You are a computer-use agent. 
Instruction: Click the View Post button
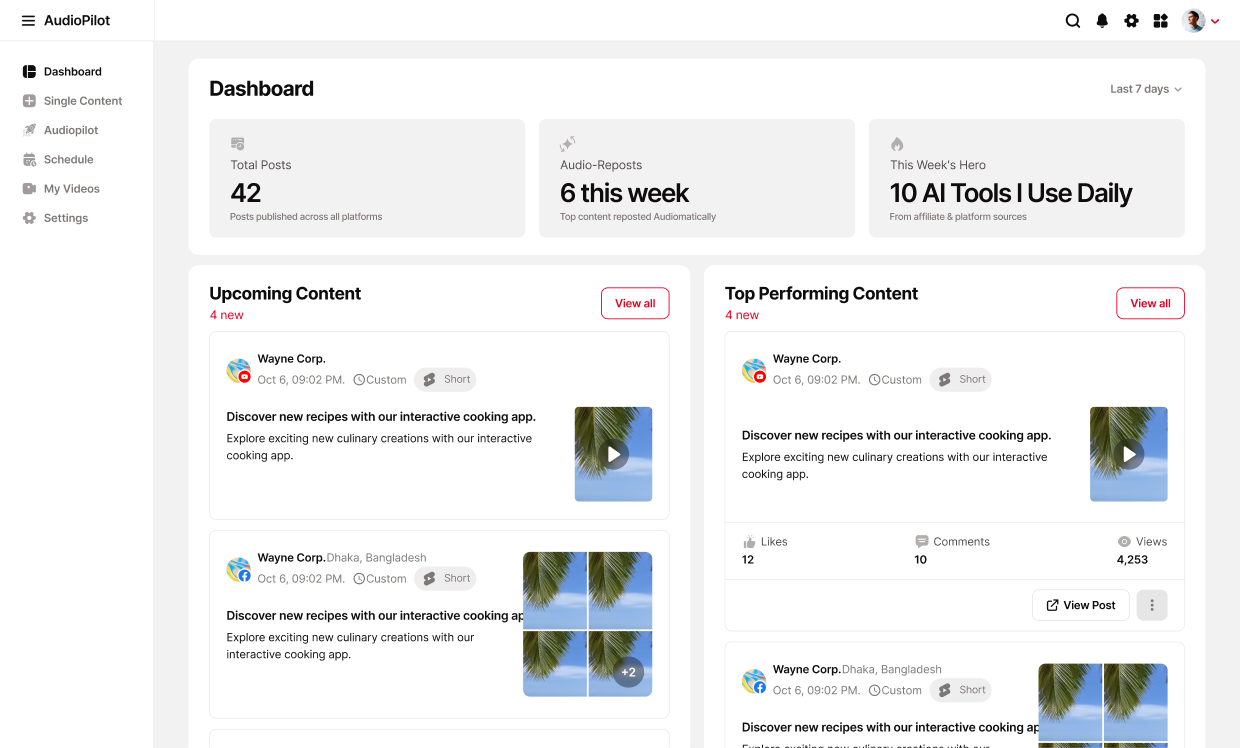click(x=1080, y=605)
